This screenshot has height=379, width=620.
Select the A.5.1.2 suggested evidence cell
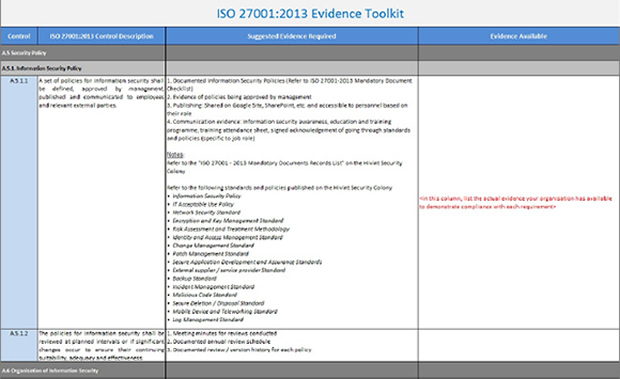pos(292,345)
